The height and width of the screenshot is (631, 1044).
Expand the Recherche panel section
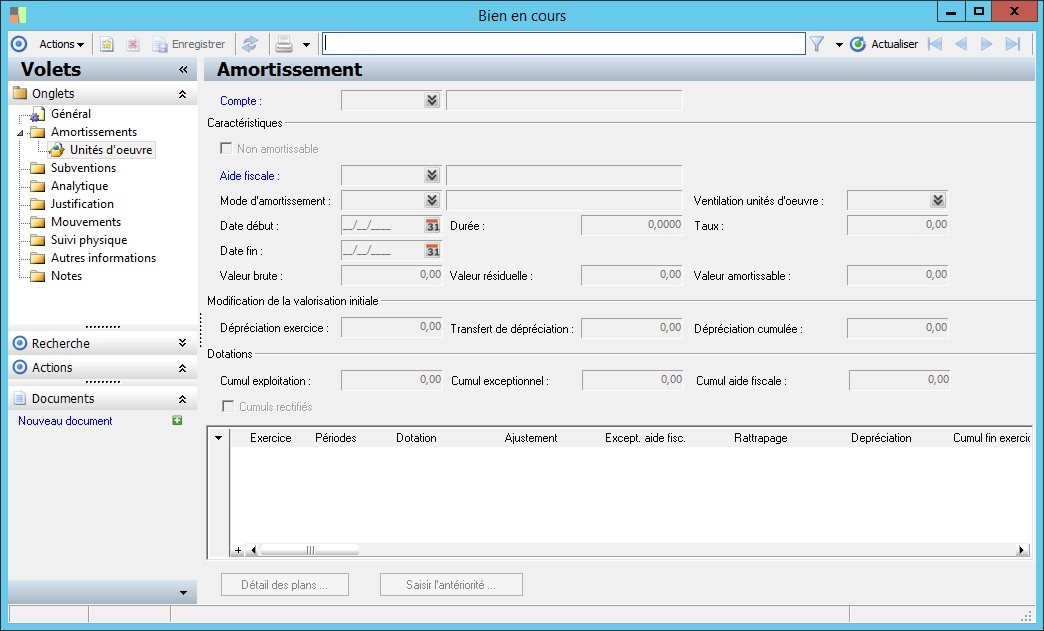[182, 343]
